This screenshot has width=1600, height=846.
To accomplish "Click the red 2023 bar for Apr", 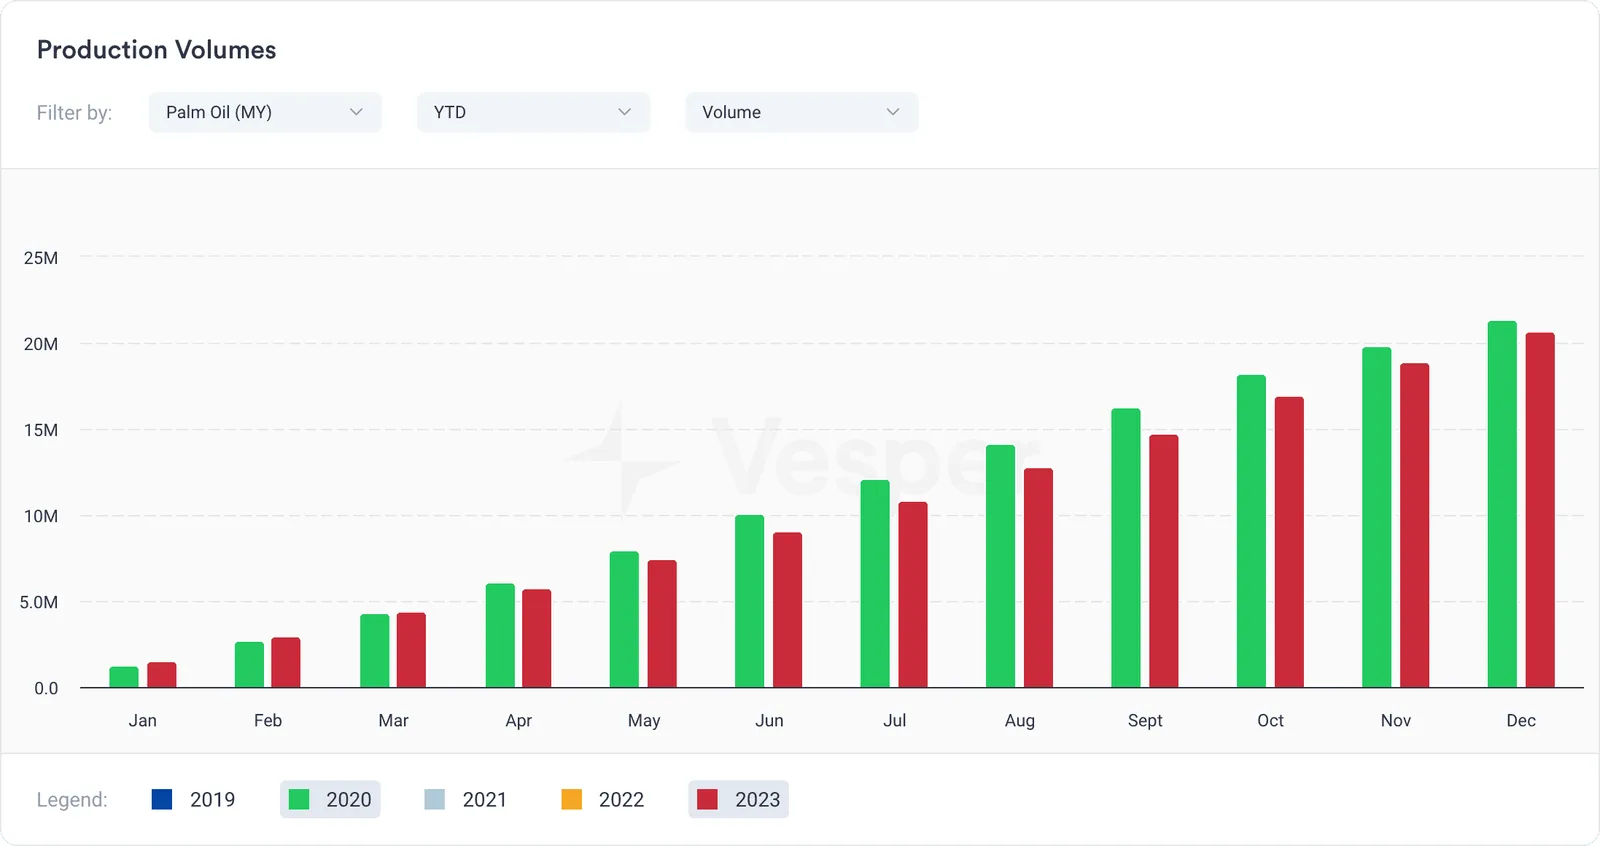I will click(537, 639).
